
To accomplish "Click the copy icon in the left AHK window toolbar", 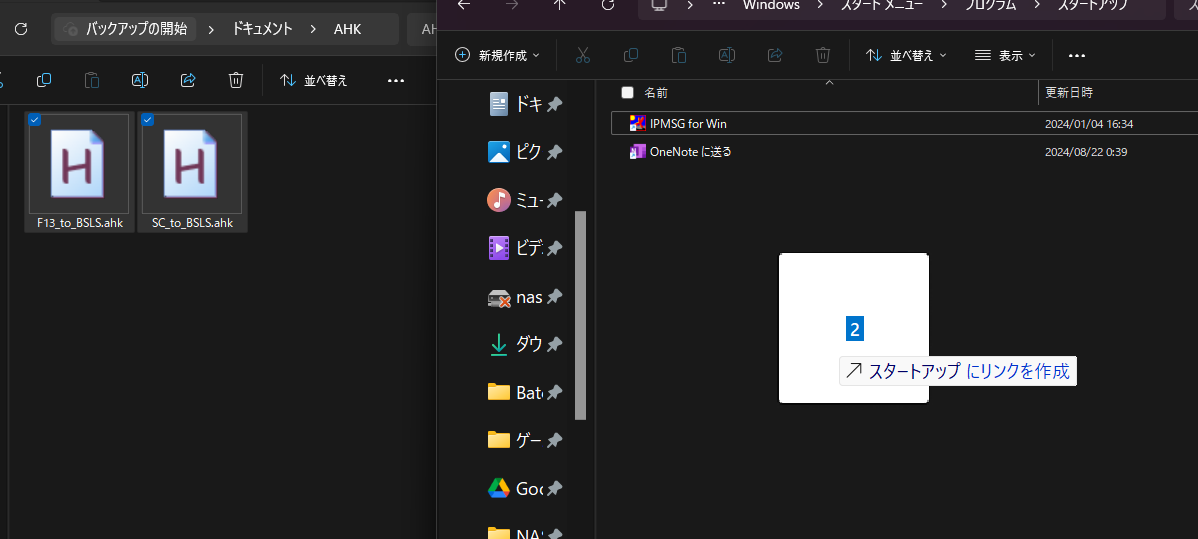I will tap(44, 80).
